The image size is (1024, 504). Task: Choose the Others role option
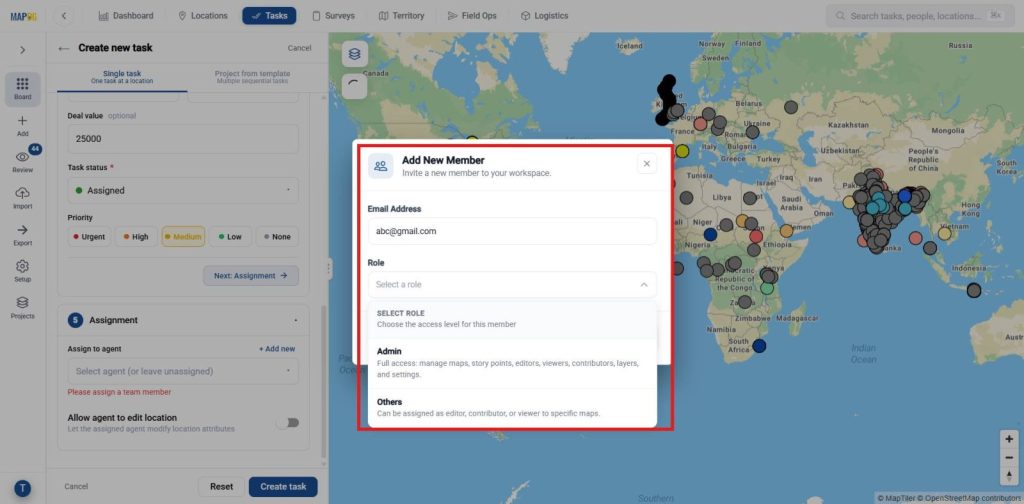point(512,407)
